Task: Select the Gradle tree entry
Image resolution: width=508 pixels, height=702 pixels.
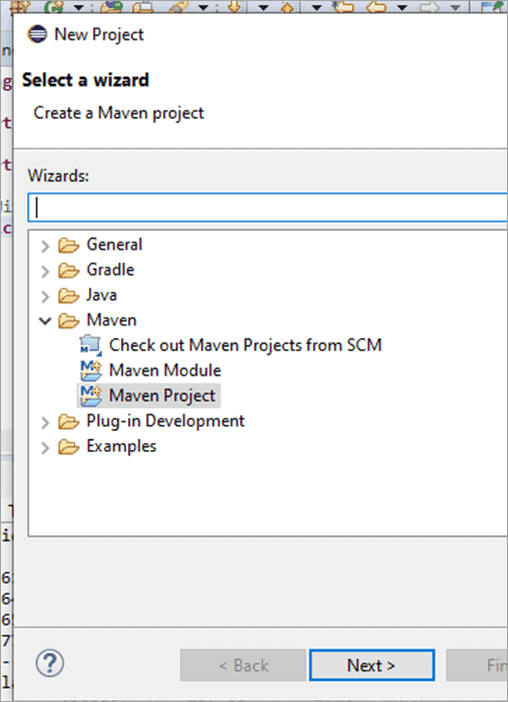Action: tap(111, 270)
